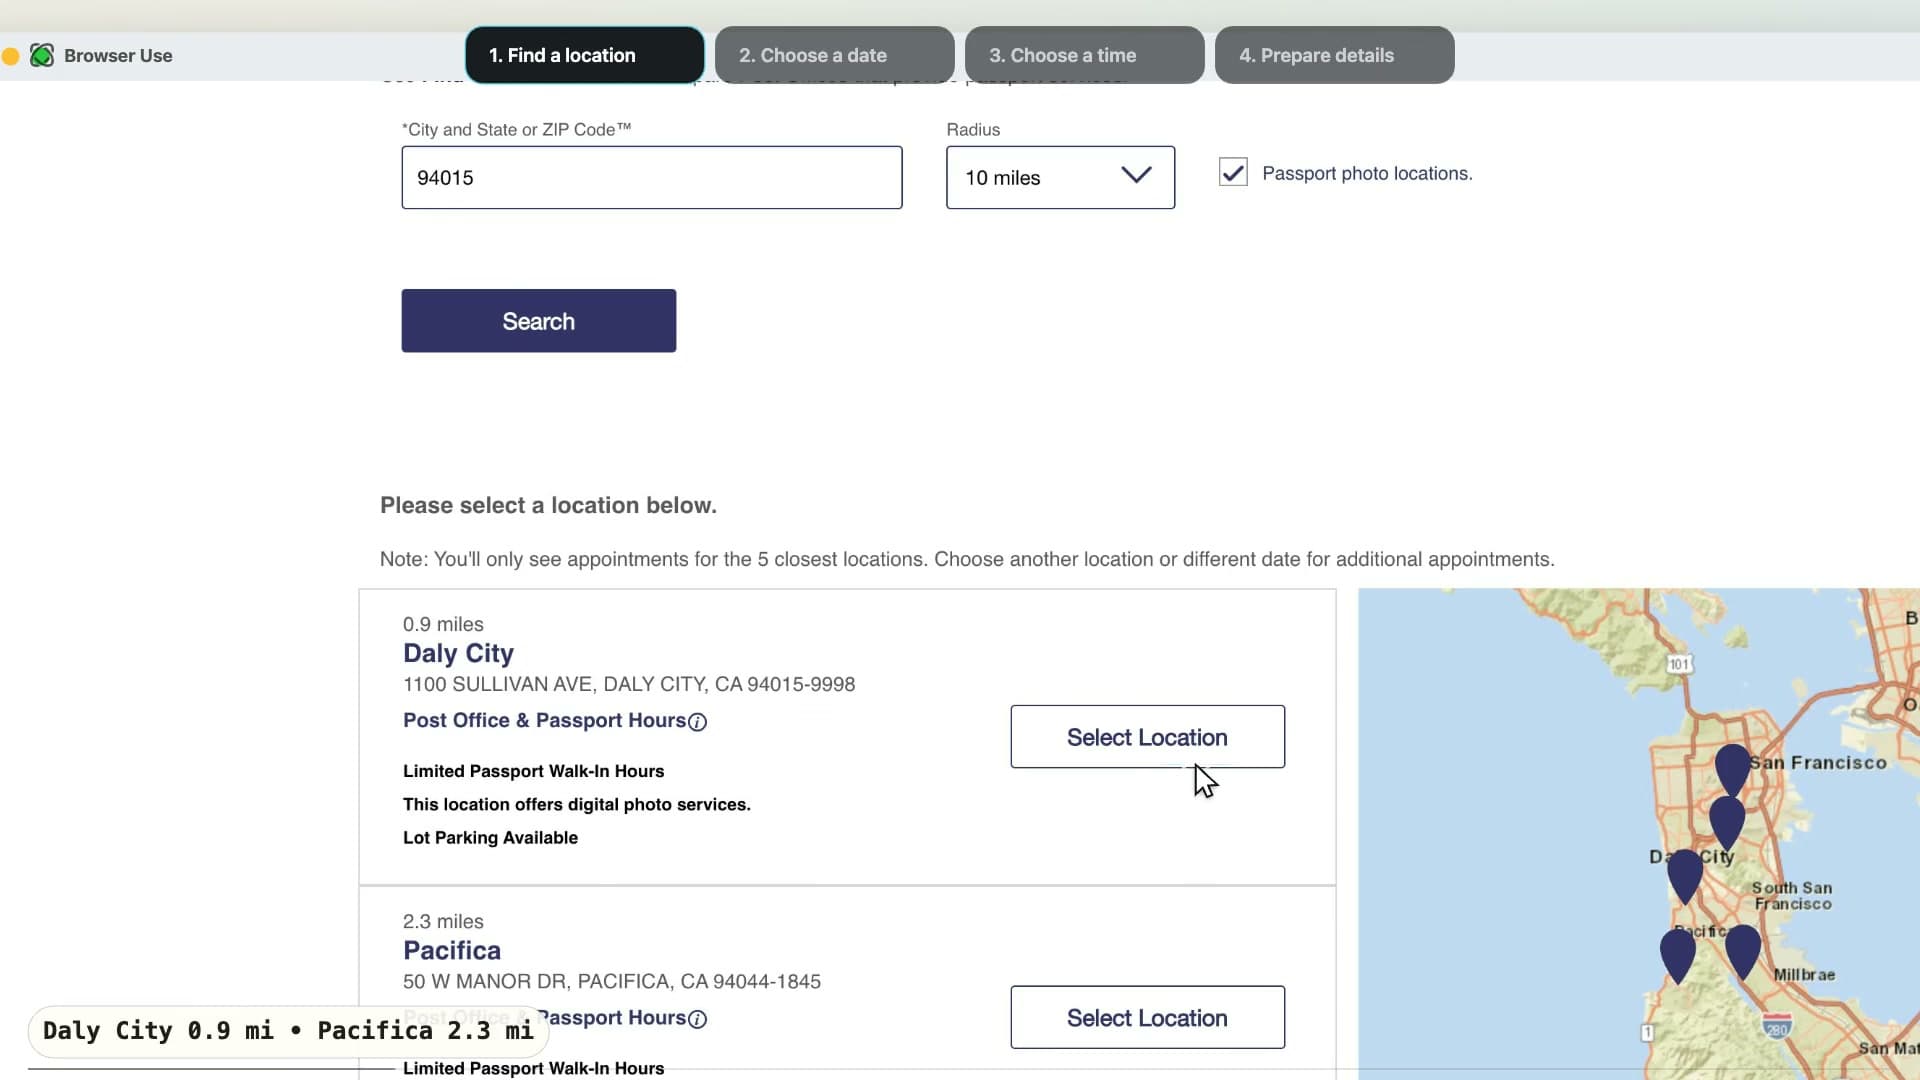
Task: Click the map pin over the Daly City label
Action: [x=1685, y=875]
